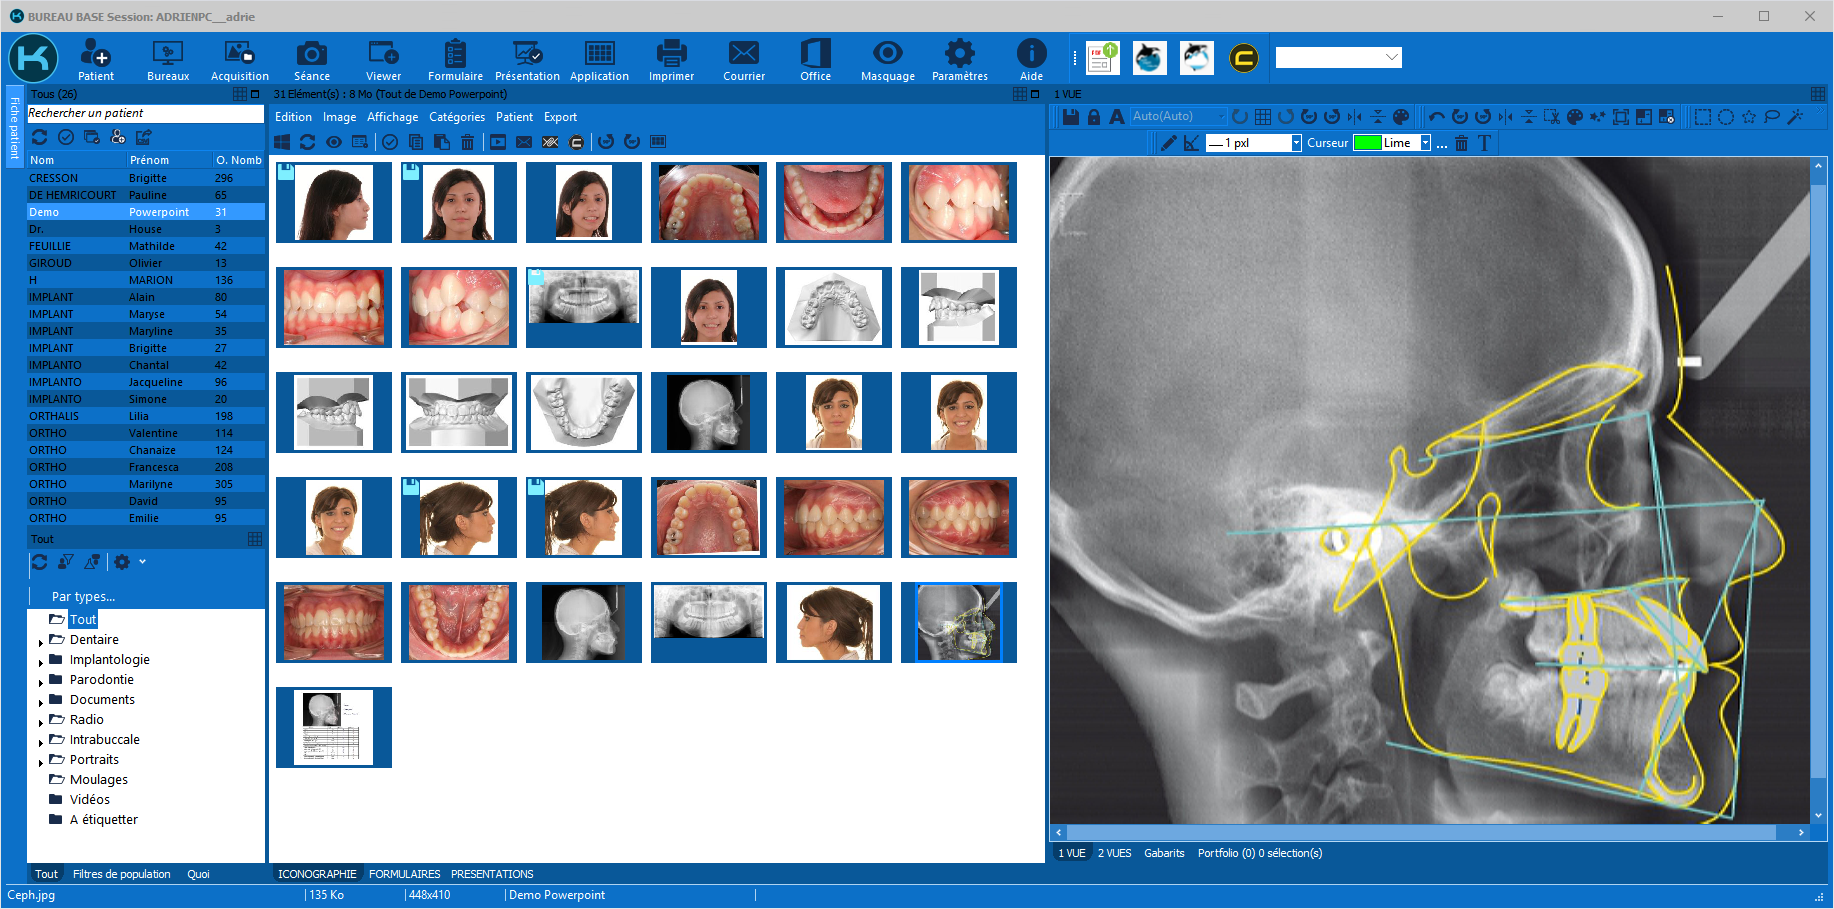
Task: Expand the Dentaire folder in tree
Action: point(40,641)
